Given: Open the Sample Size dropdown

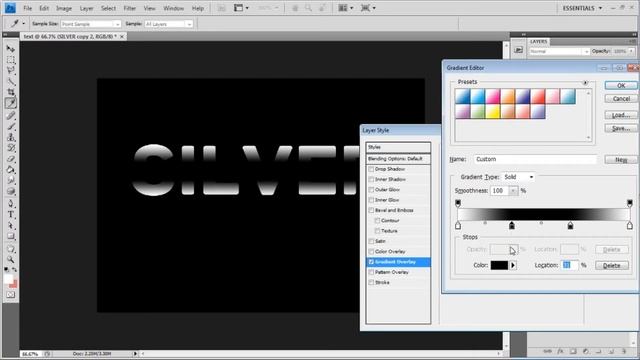Looking at the screenshot, I should click(91, 24).
